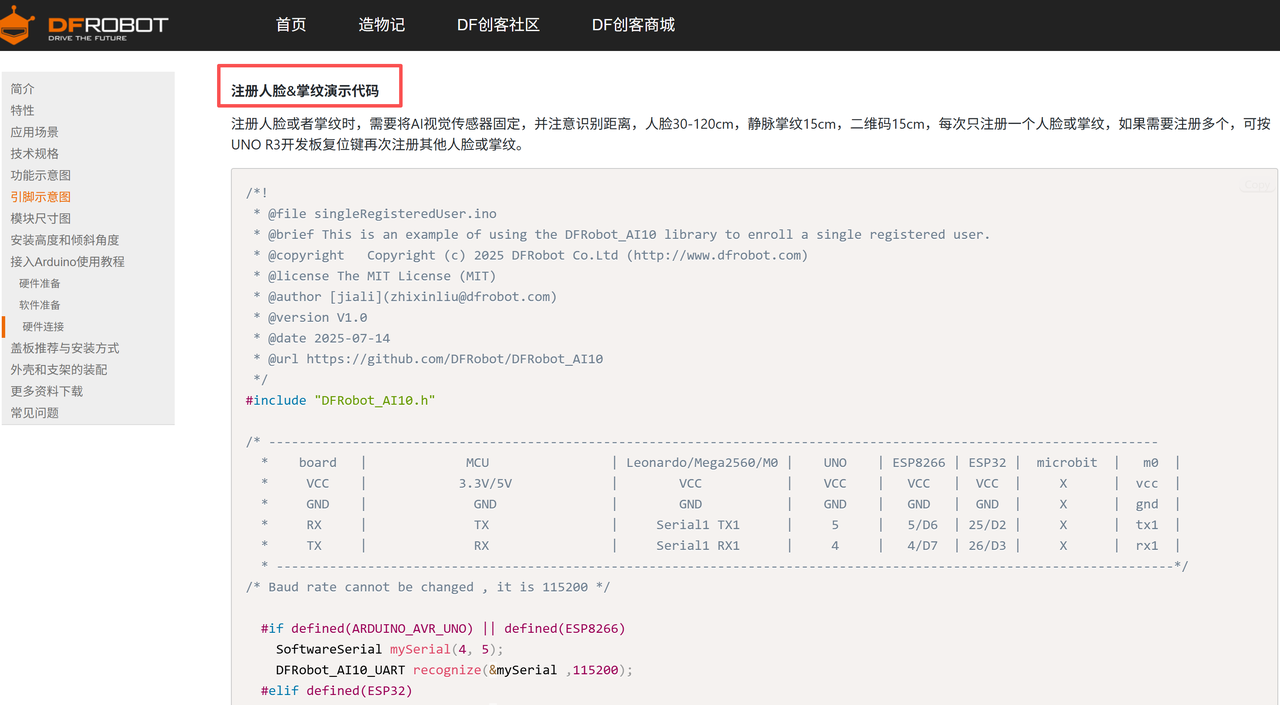Viewport: 1280px width, 705px height.
Task: Click the 注册人脸&掌纹演示代码 heading
Action: tap(305, 91)
